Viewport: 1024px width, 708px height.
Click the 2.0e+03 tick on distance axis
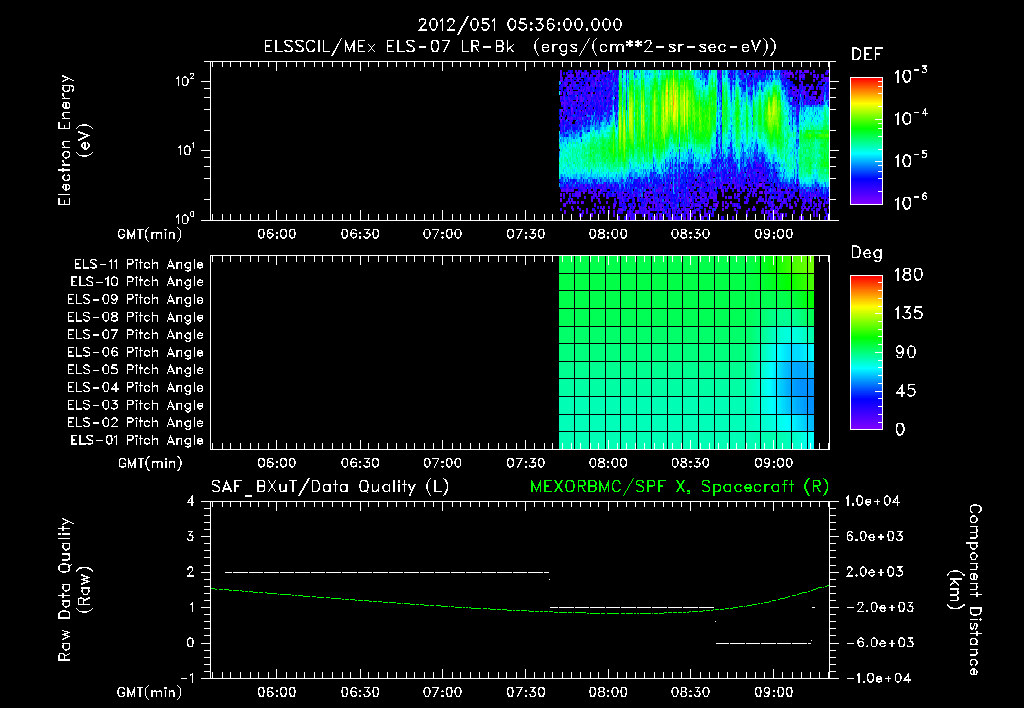pos(875,571)
